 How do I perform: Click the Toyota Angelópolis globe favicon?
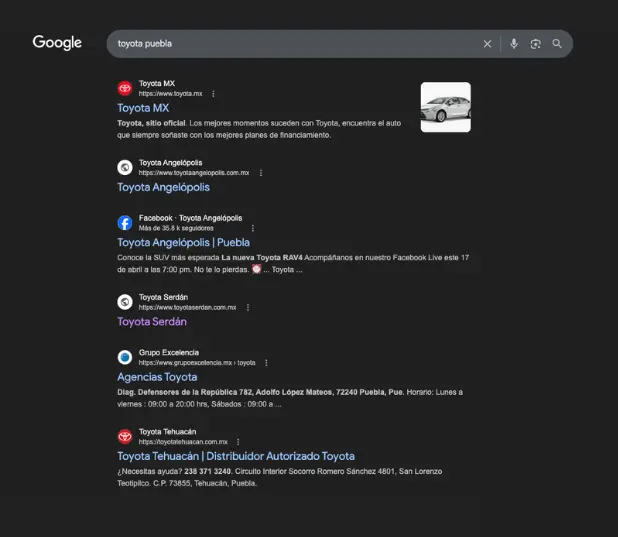coord(125,168)
